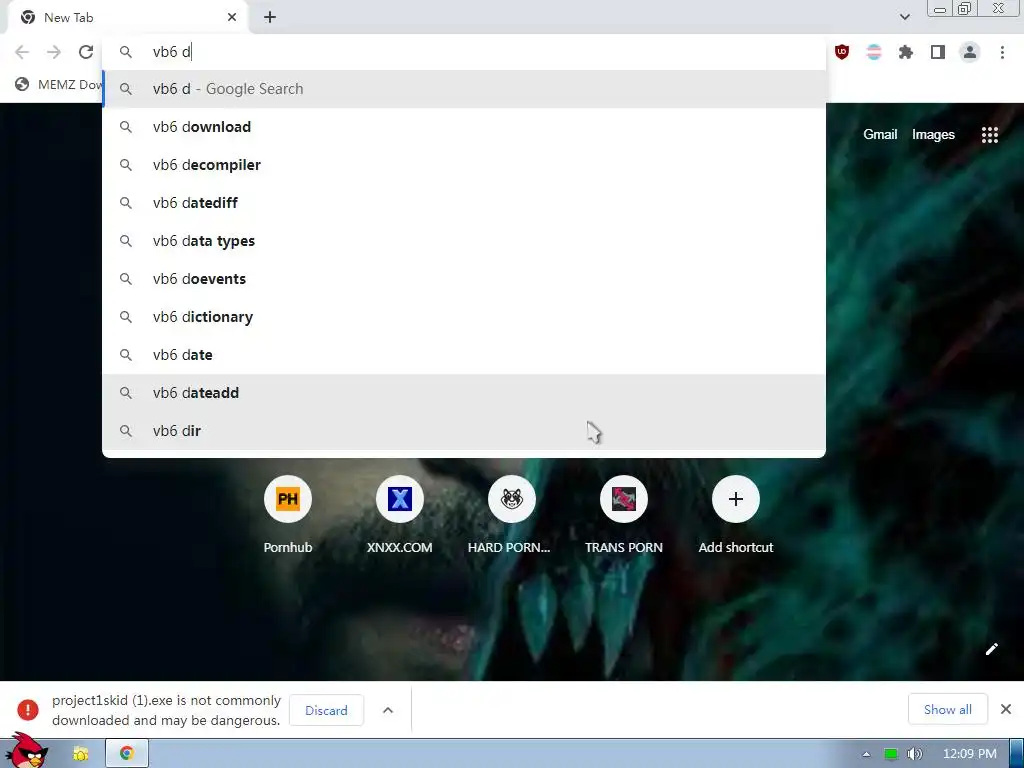The width and height of the screenshot is (1024, 768).
Task: Click the Chrome taskbar button
Action: coord(127,754)
